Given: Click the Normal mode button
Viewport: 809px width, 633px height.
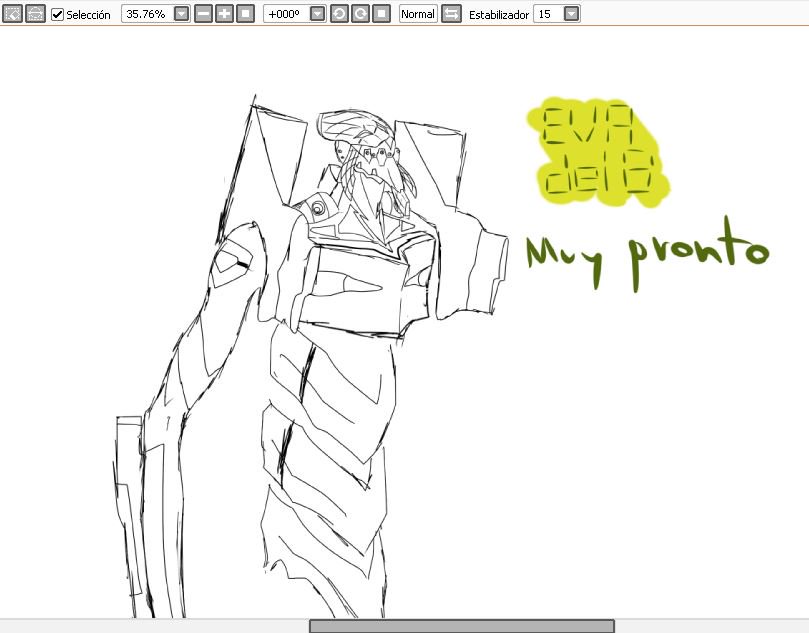Looking at the screenshot, I should point(418,14).
